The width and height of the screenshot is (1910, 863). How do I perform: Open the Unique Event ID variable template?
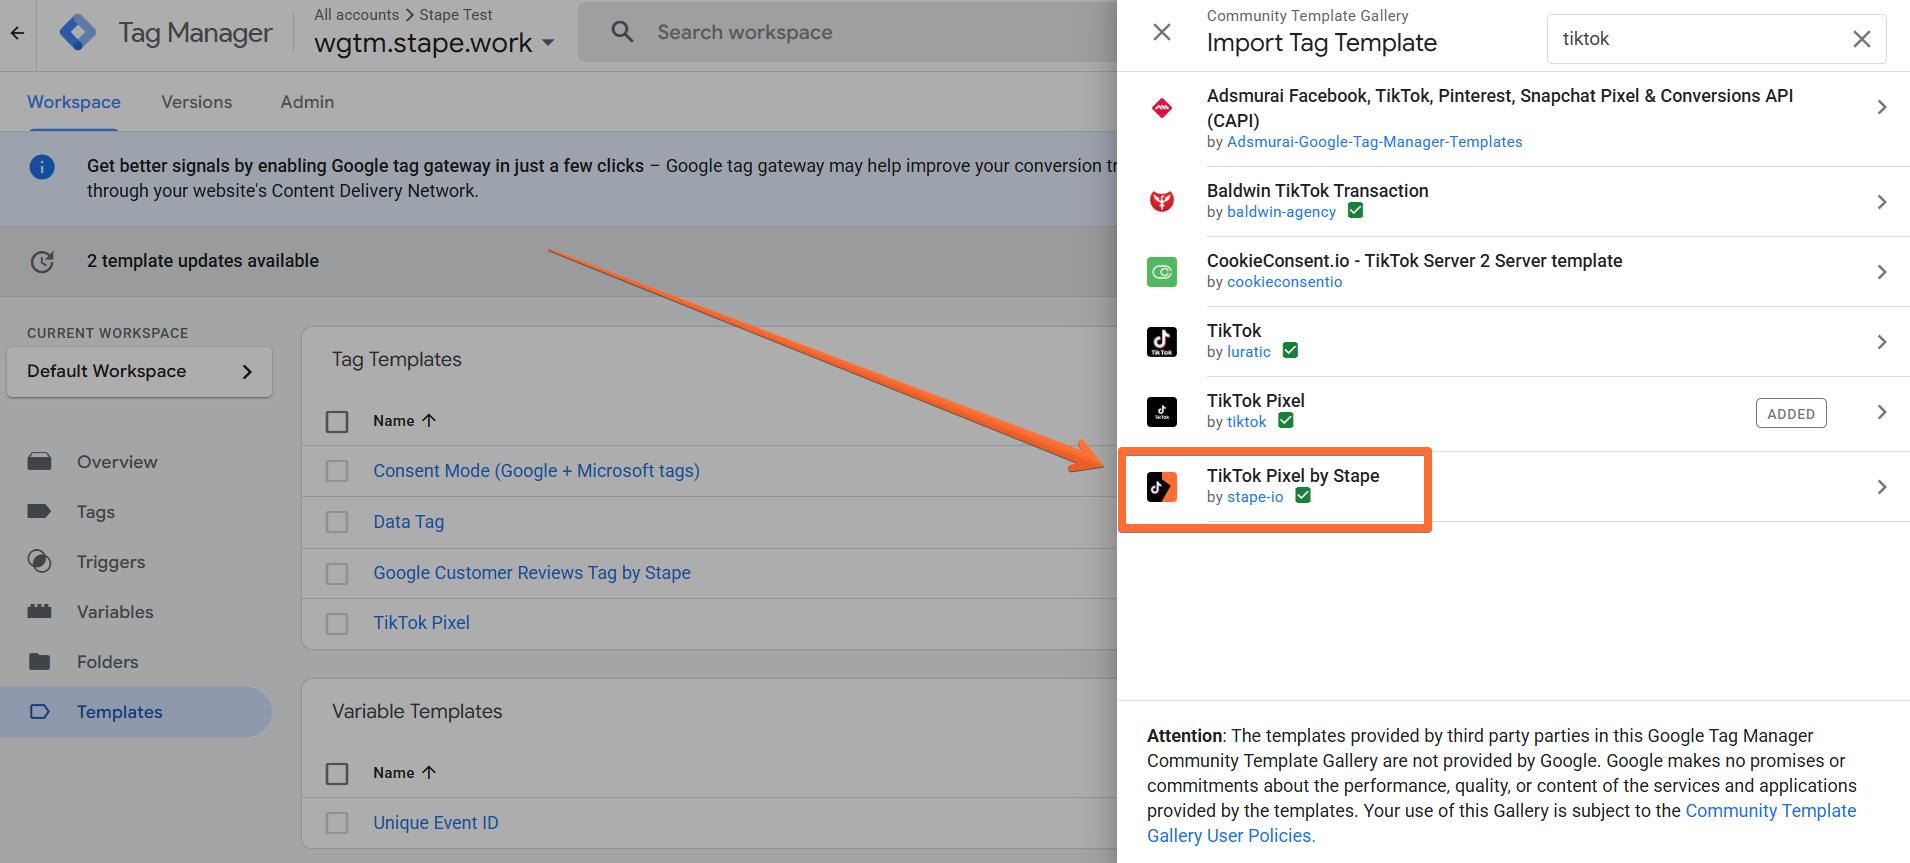pos(436,823)
